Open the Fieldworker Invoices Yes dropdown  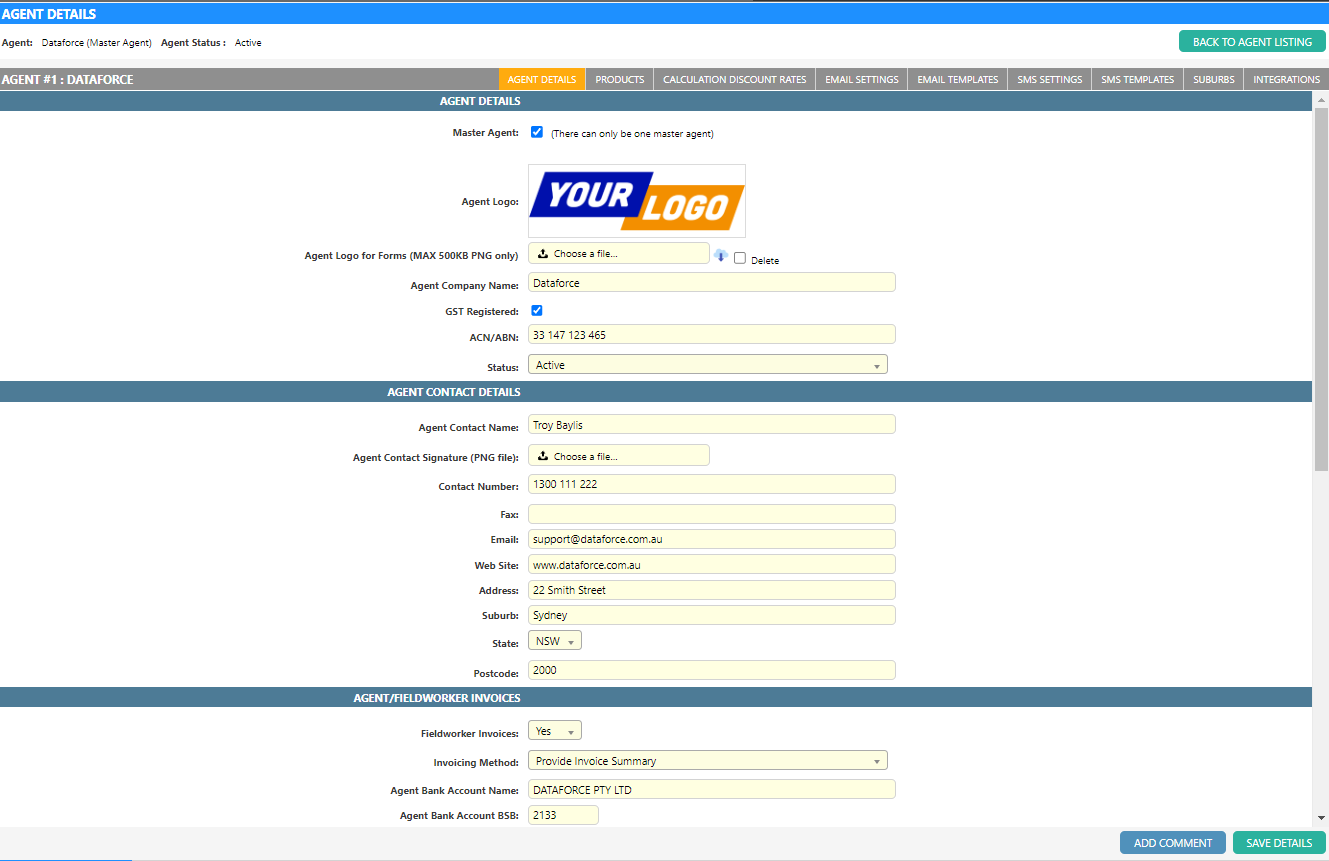coord(554,731)
